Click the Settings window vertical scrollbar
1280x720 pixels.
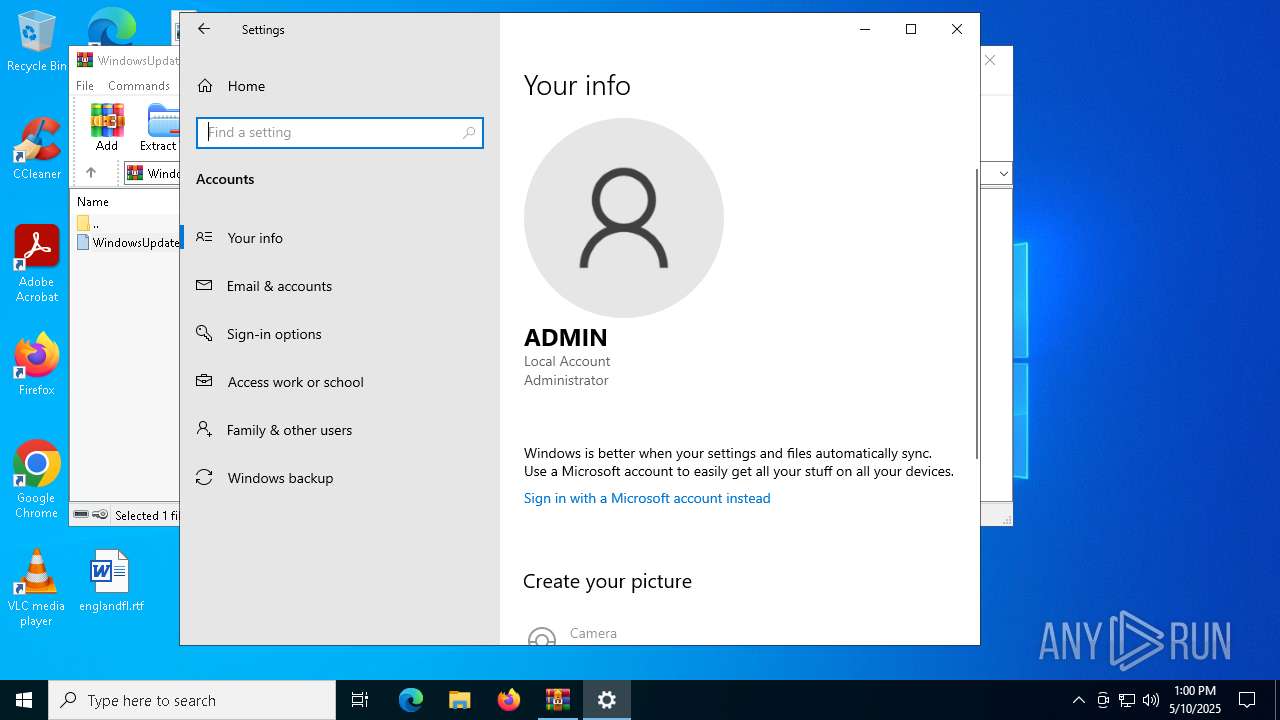[976, 314]
